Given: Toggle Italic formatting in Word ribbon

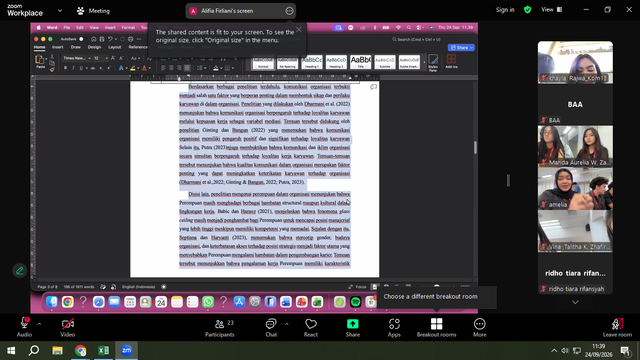Looking at the screenshot, I should tap(73, 68).
